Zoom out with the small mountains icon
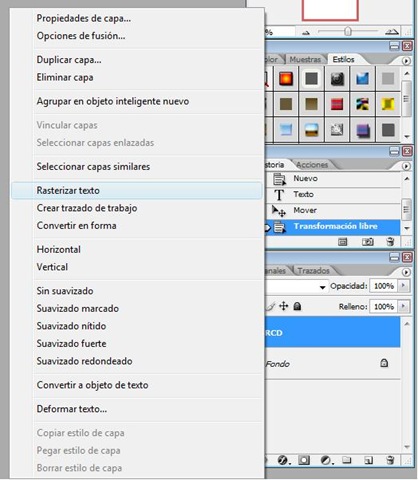The image size is (418, 480). coord(306,33)
